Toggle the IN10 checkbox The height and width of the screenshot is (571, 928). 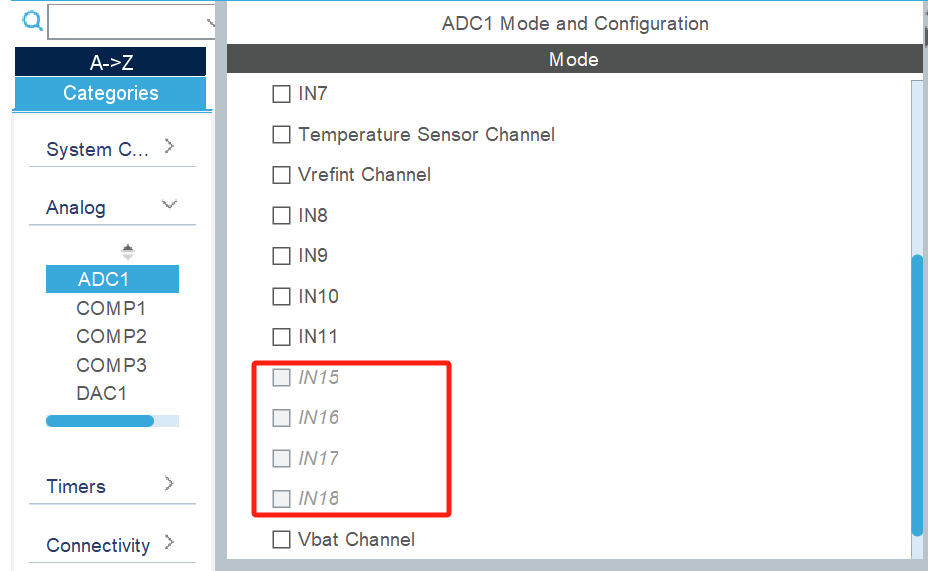tap(282, 296)
